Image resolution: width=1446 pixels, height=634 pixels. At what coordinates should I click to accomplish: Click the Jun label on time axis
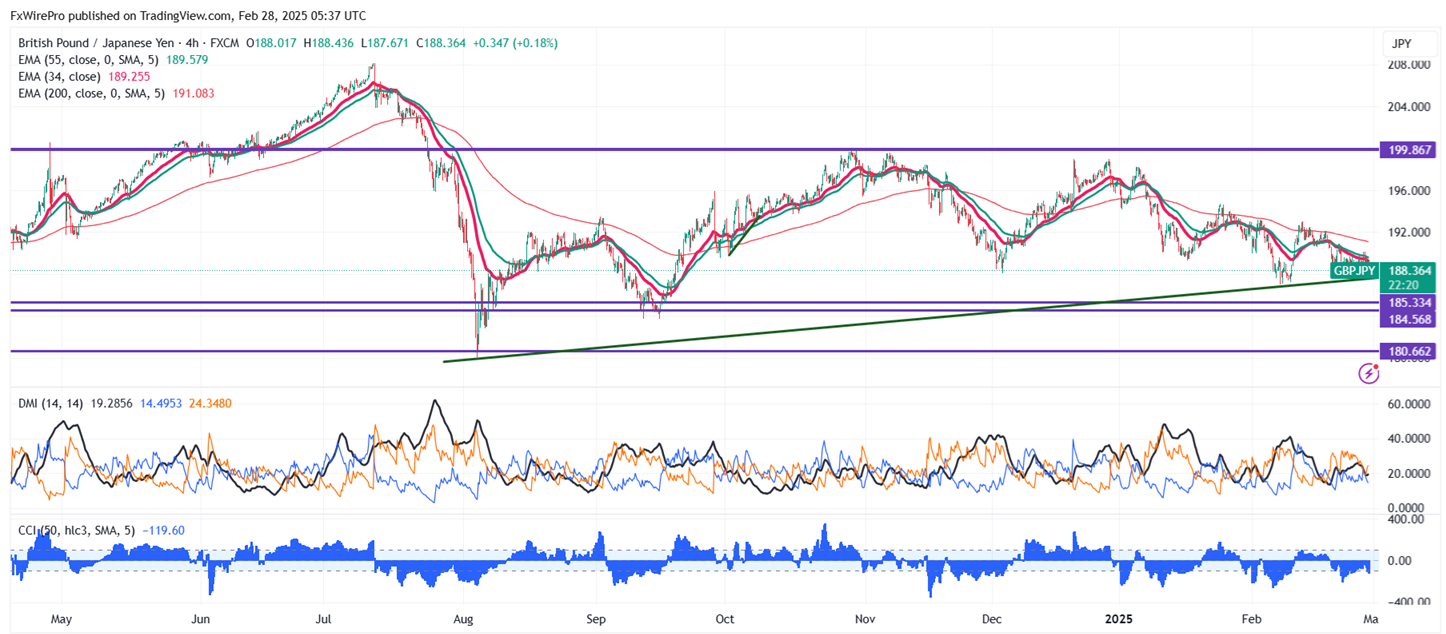click(x=201, y=619)
